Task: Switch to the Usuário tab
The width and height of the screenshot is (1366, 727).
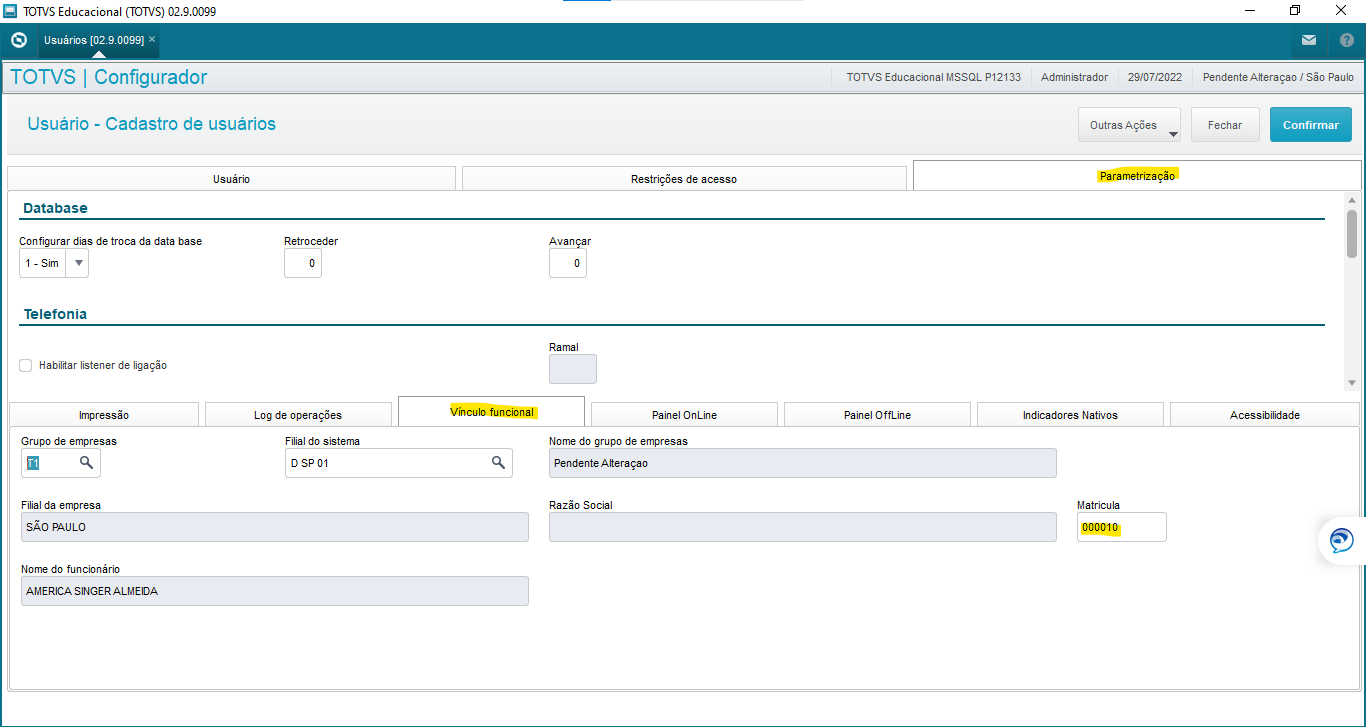Action: click(232, 179)
